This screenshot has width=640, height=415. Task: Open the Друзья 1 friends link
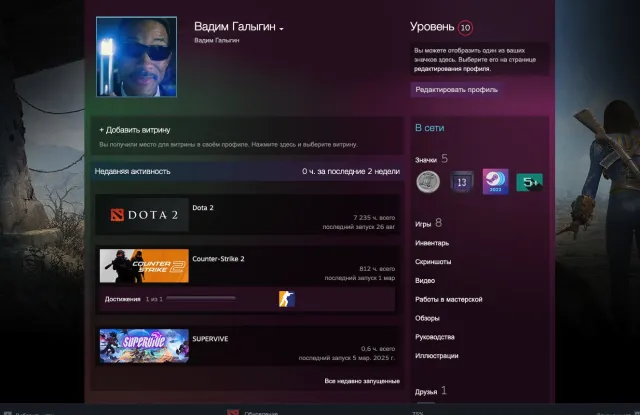point(431,391)
